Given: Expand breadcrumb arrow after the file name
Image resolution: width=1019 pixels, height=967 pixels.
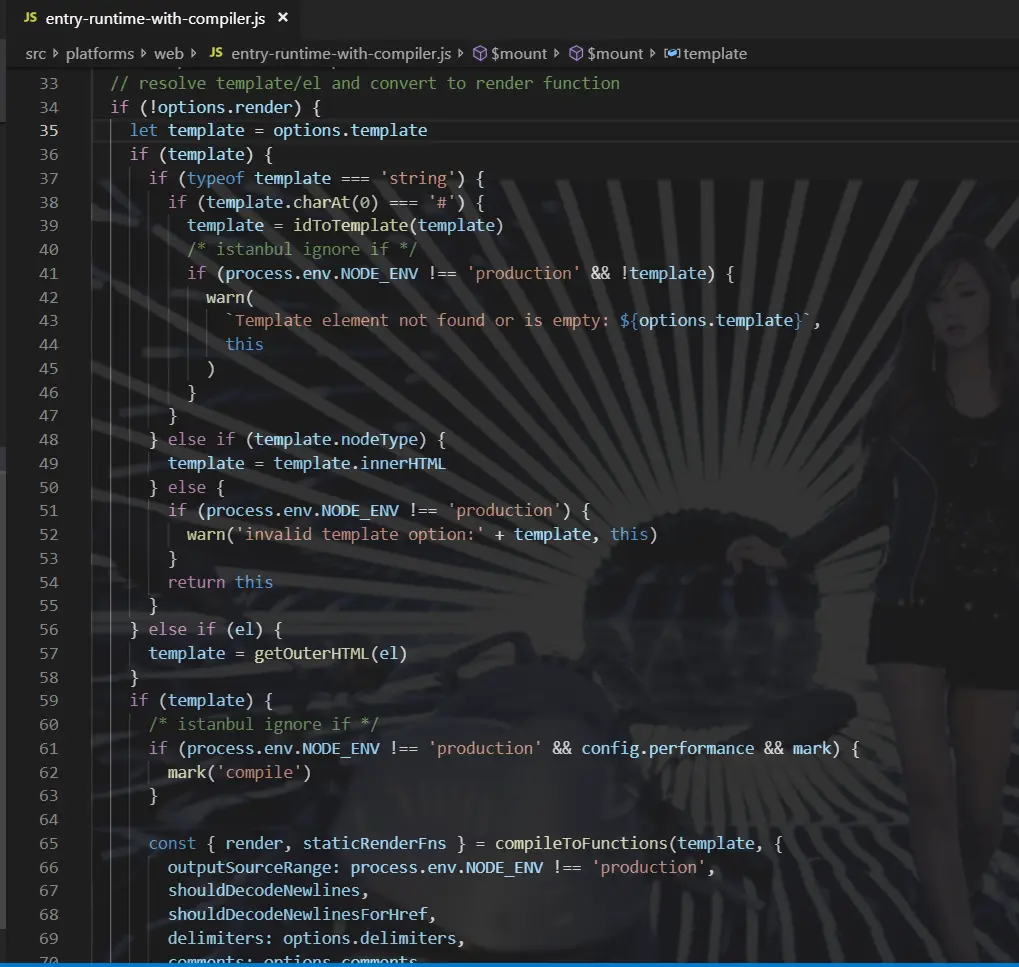Looking at the screenshot, I should coord(461,53).
